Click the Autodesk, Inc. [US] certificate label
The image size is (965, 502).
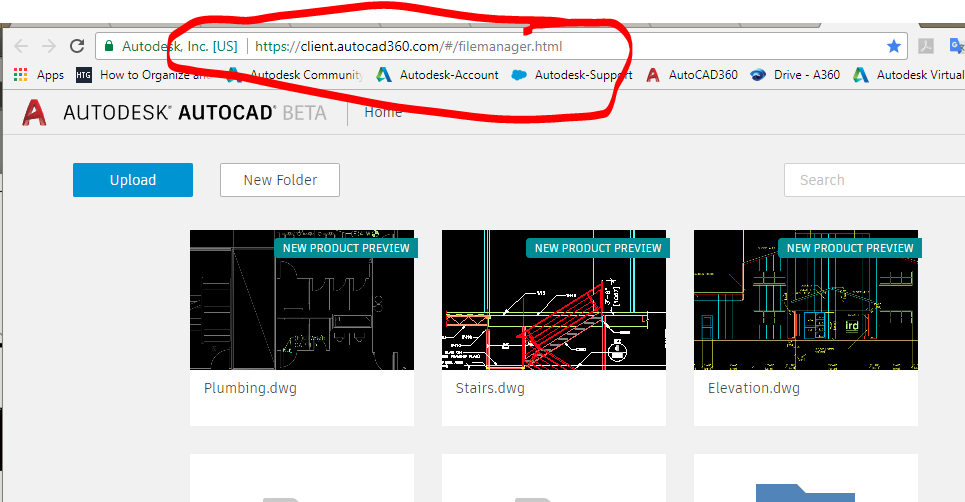click(180, 46)
